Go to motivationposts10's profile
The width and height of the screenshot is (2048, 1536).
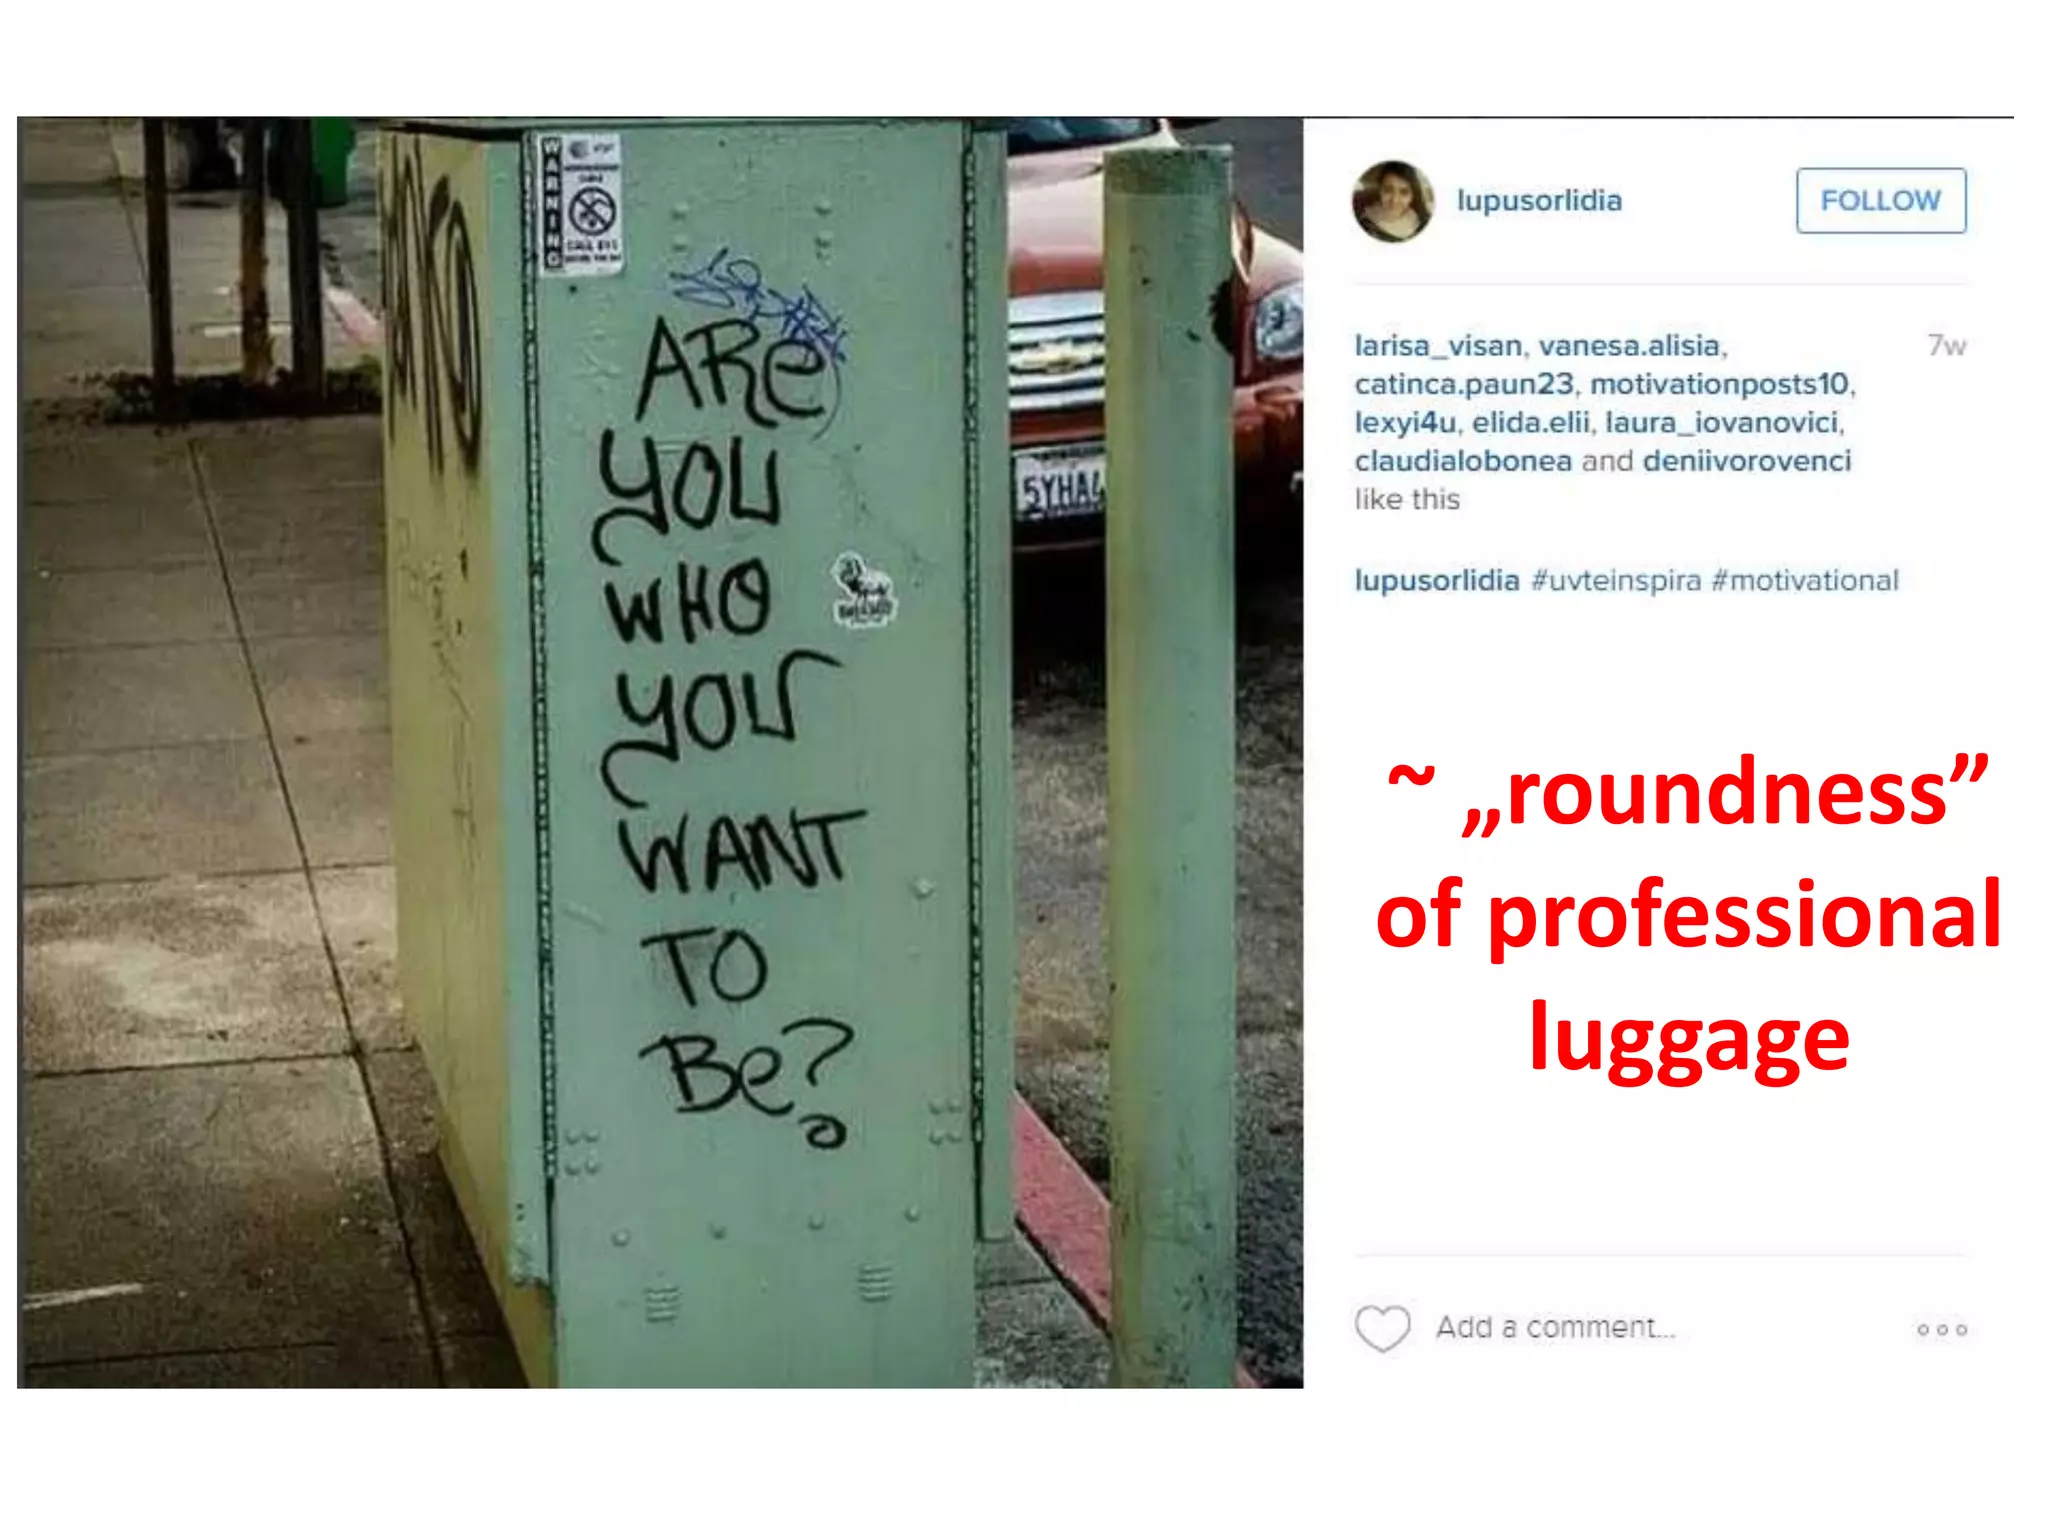pyautogui.click(x=1719, y=384)
